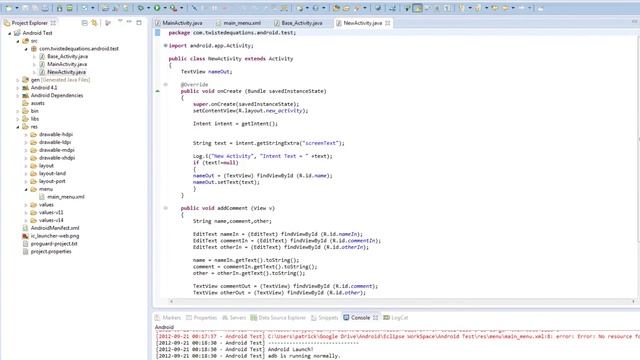Image resolution: width=640 pixels, height=360 pixels.
Task: Open the Run configurations dropdown arrow
Action: 165,8
